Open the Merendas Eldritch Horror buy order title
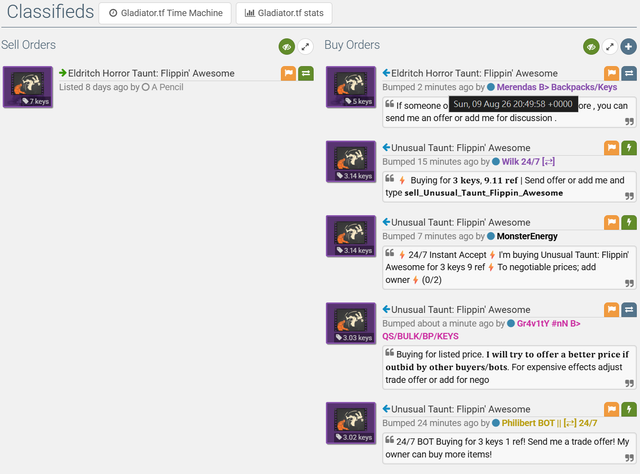640x474 pixels. coord(474,73)
